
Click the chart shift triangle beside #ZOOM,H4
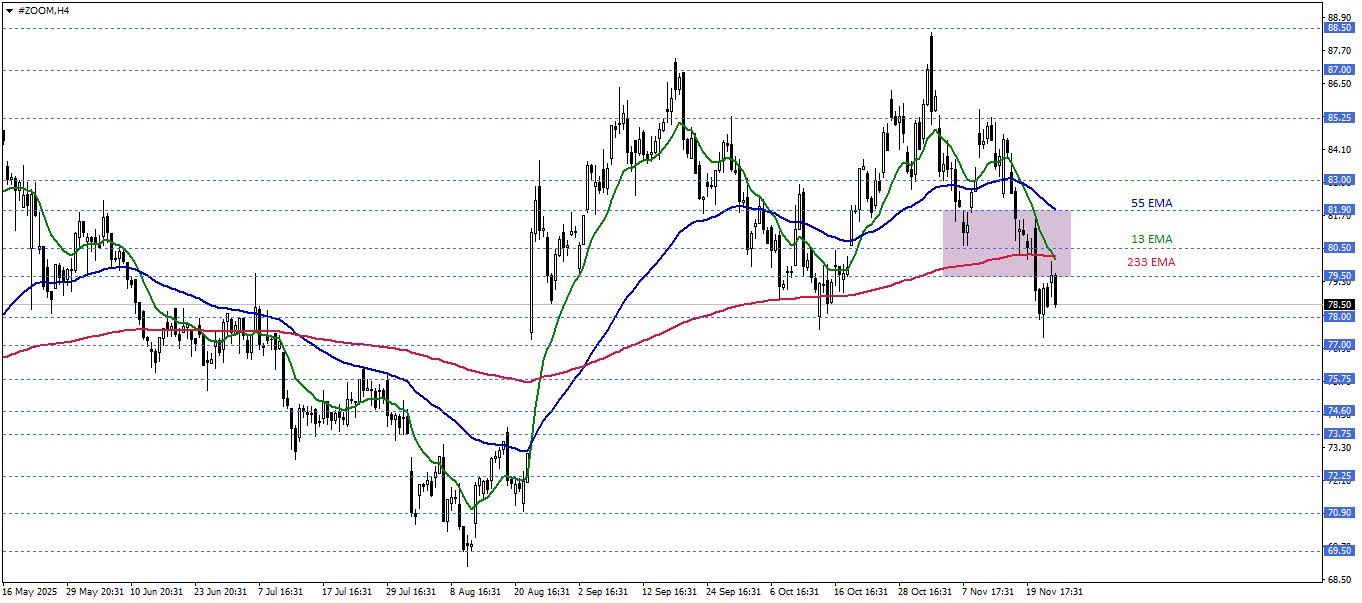(x=9, y=9)
